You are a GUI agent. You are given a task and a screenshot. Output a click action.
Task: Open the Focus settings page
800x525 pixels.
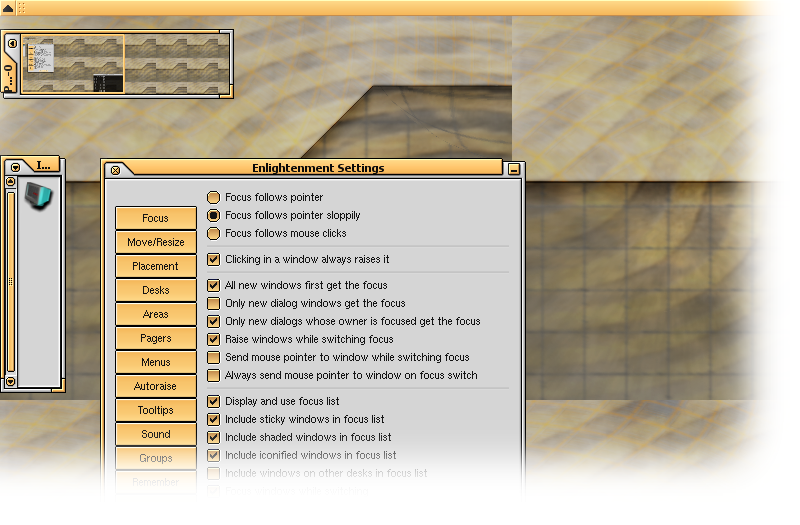pyautogui.click(x=156, y=218)
